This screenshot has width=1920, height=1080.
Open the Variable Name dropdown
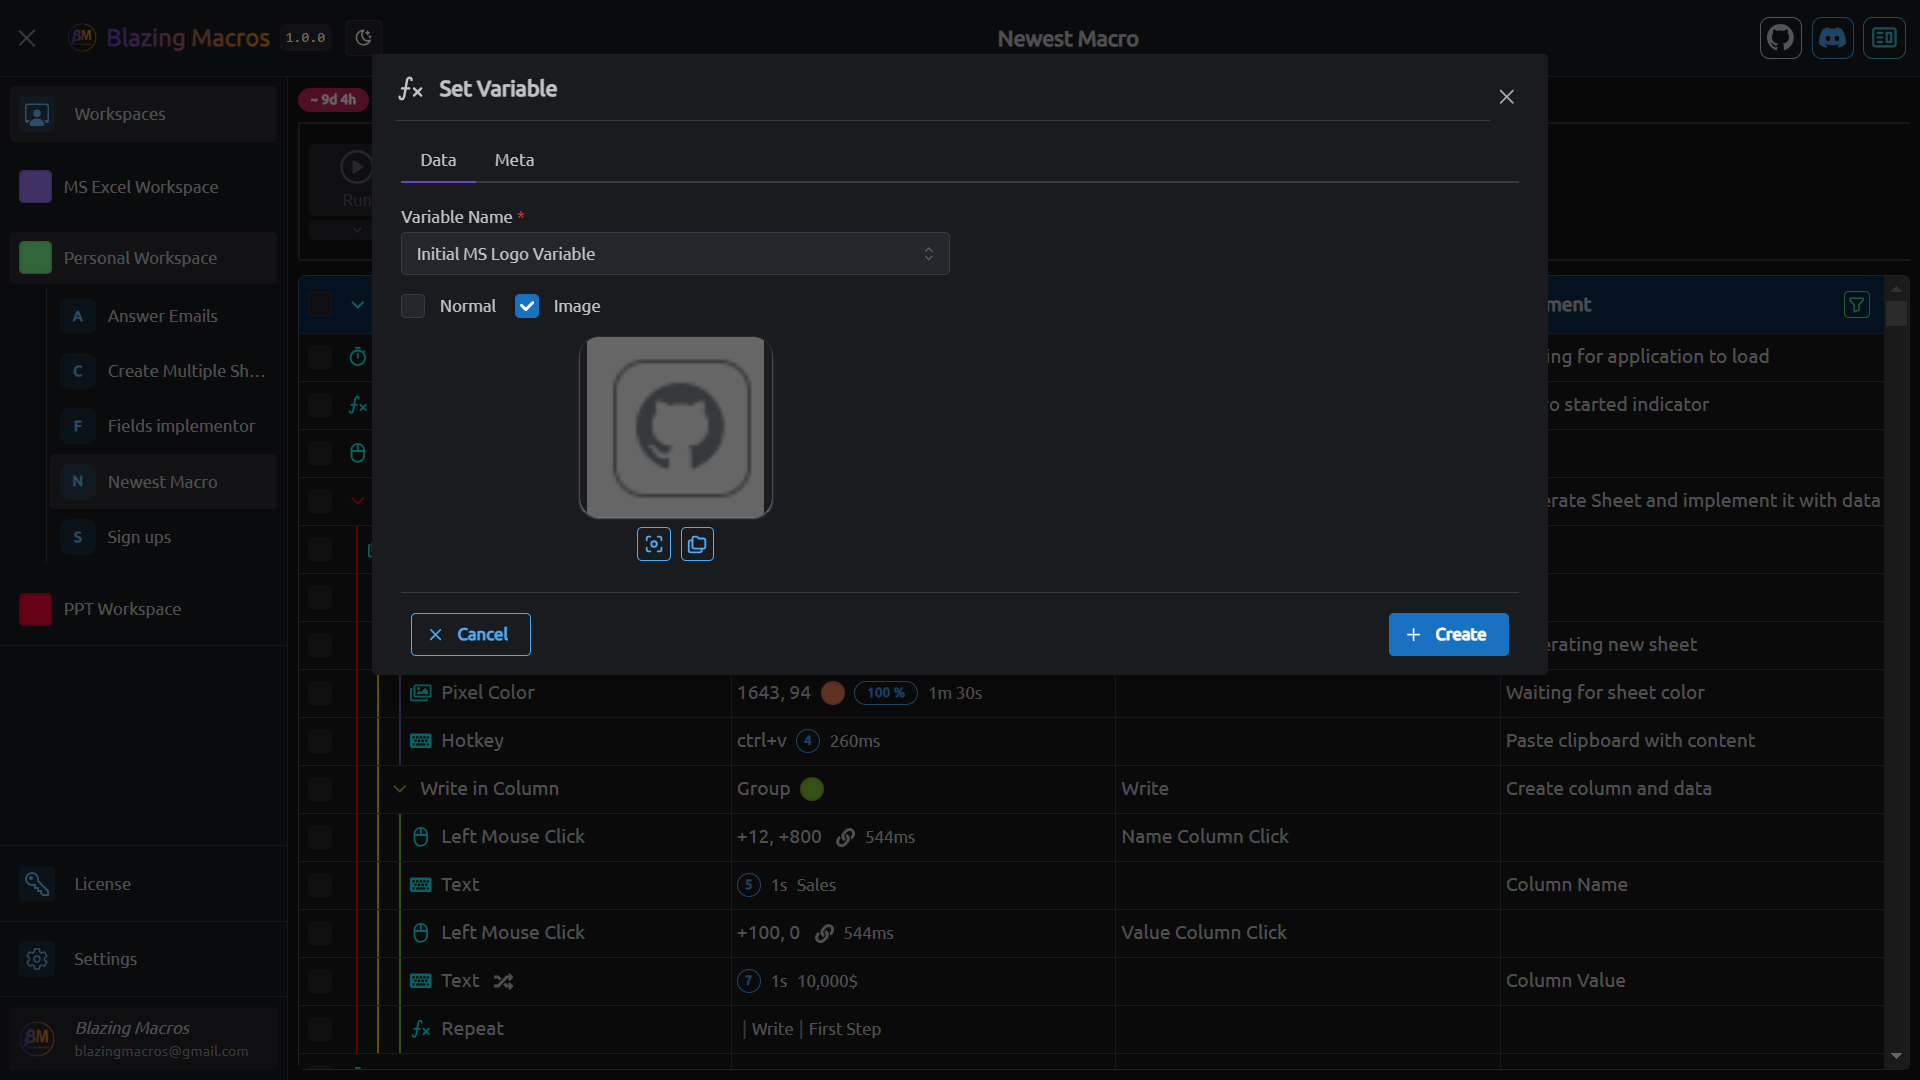click(675, 254)
